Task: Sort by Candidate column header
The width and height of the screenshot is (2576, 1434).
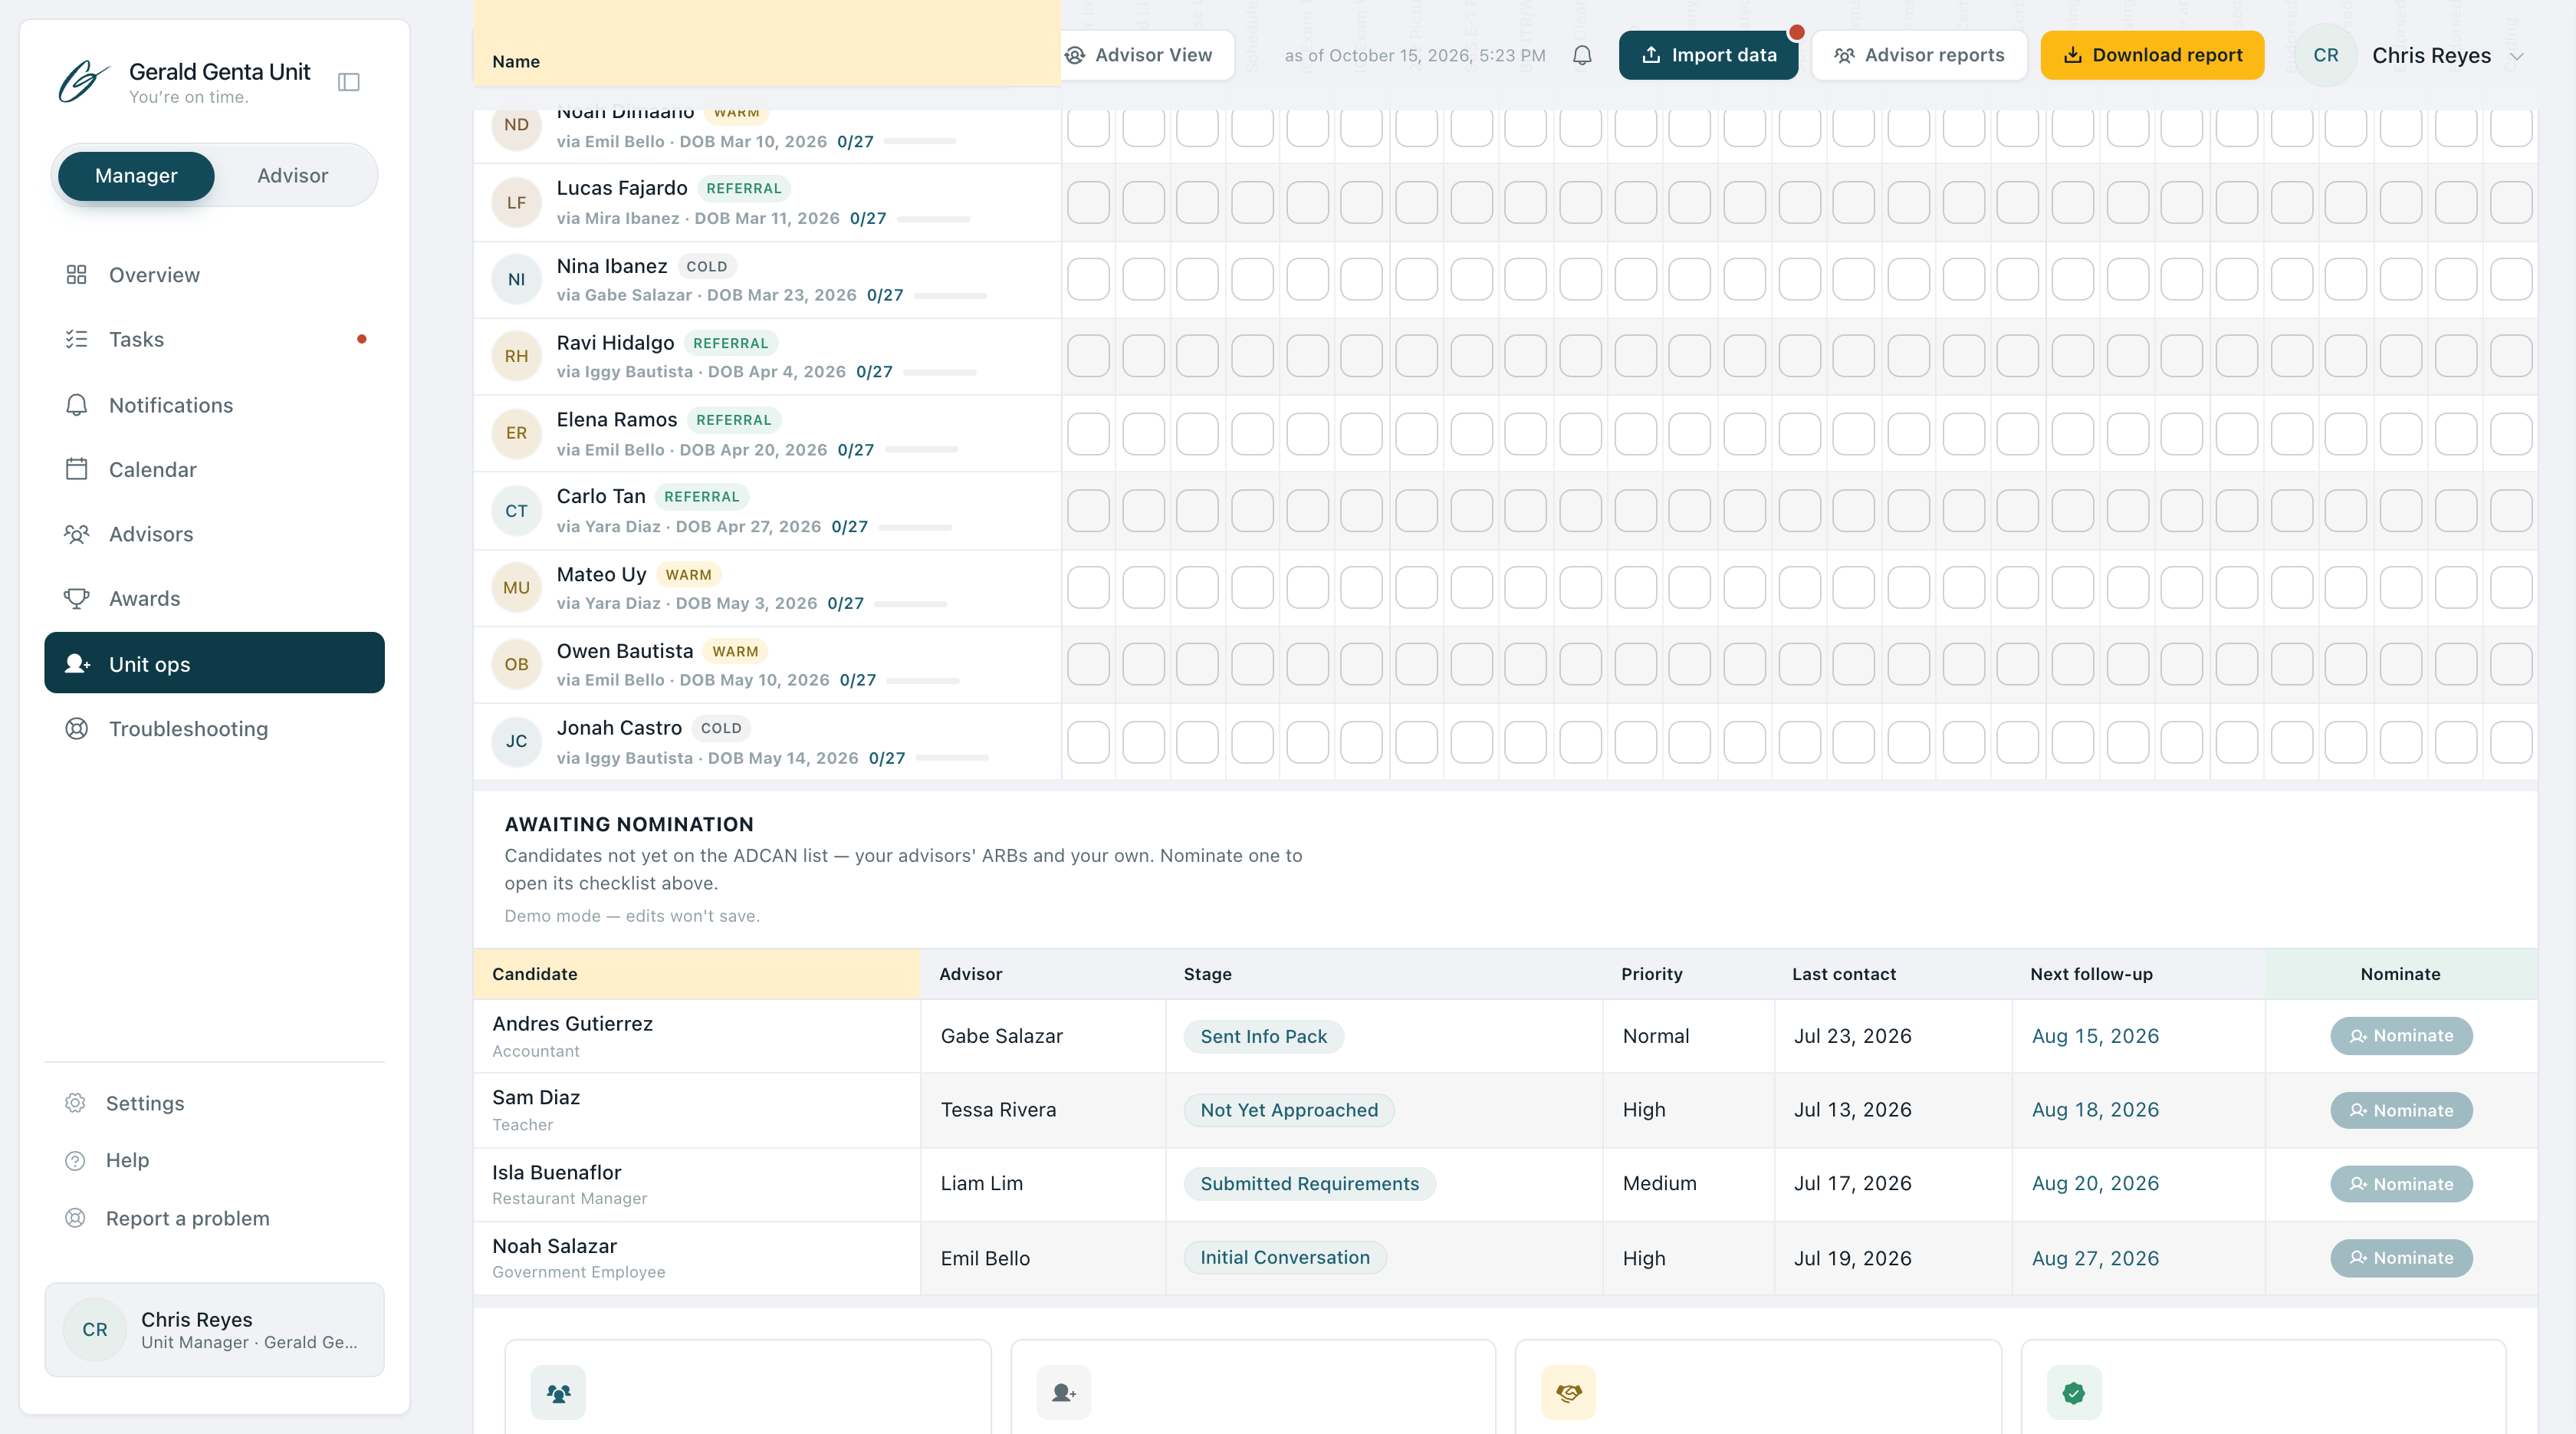Action: click(696, 974)
